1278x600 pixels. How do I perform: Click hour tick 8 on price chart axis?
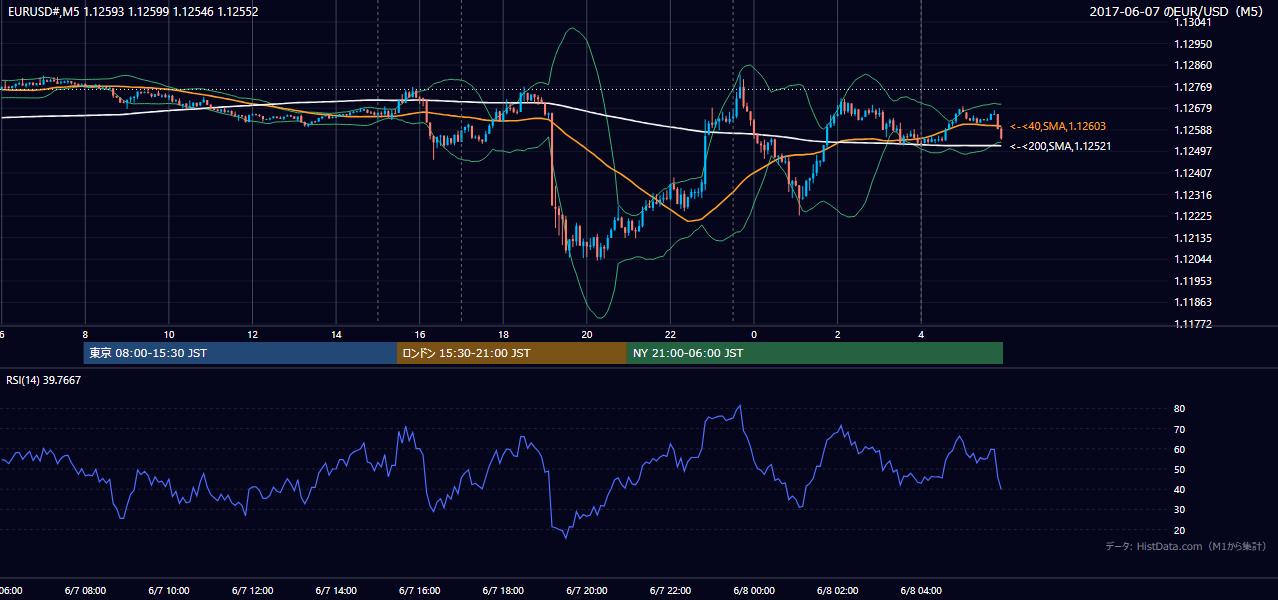click(x=85, y=334)
